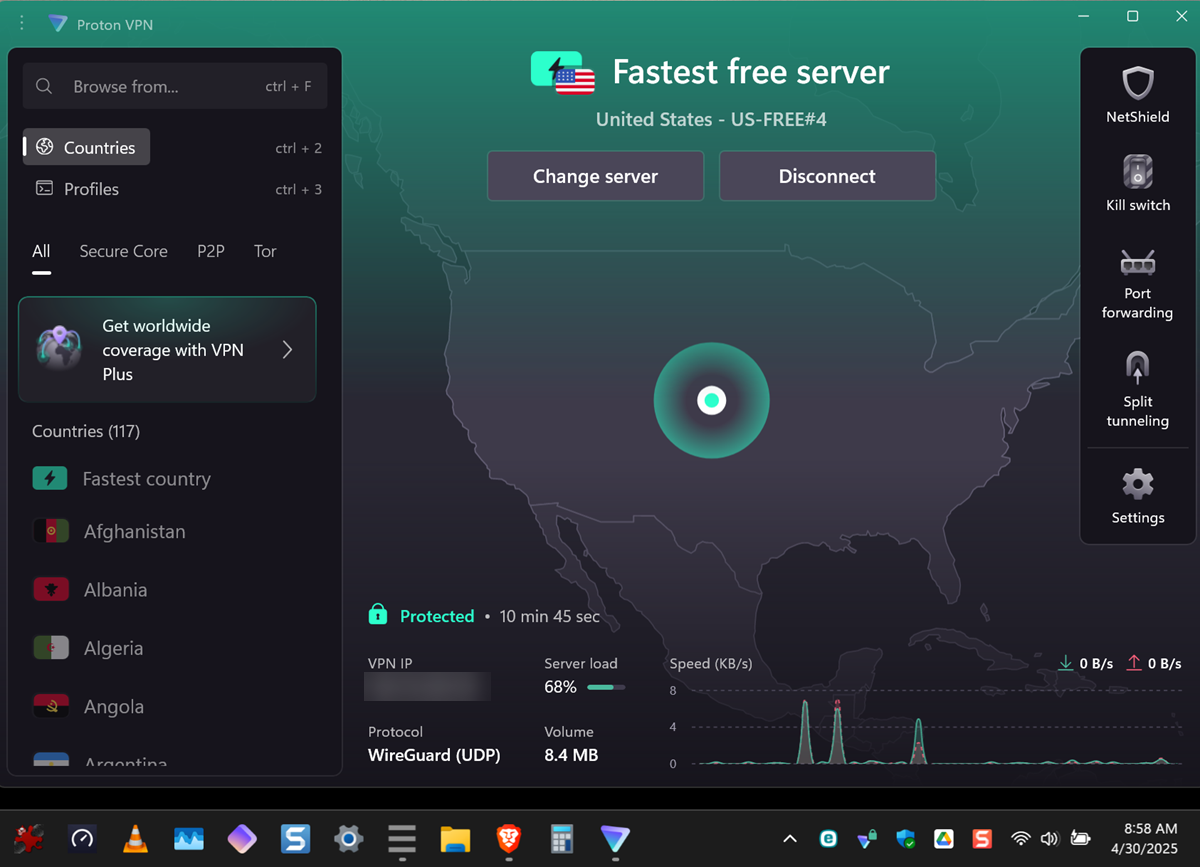Click the Change server button
1200x867 pixels.
coord(595,176)
